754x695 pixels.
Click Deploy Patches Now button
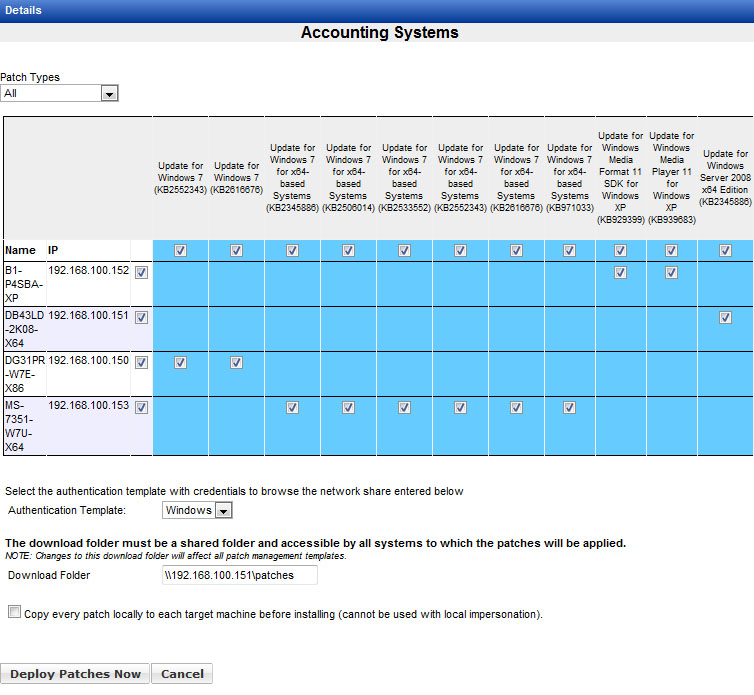75,674
